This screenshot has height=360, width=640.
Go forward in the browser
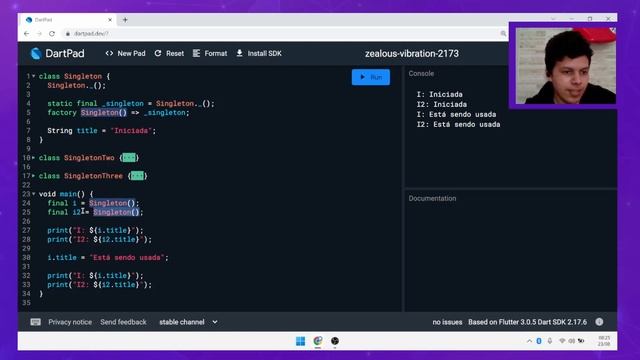click(39, 33)
